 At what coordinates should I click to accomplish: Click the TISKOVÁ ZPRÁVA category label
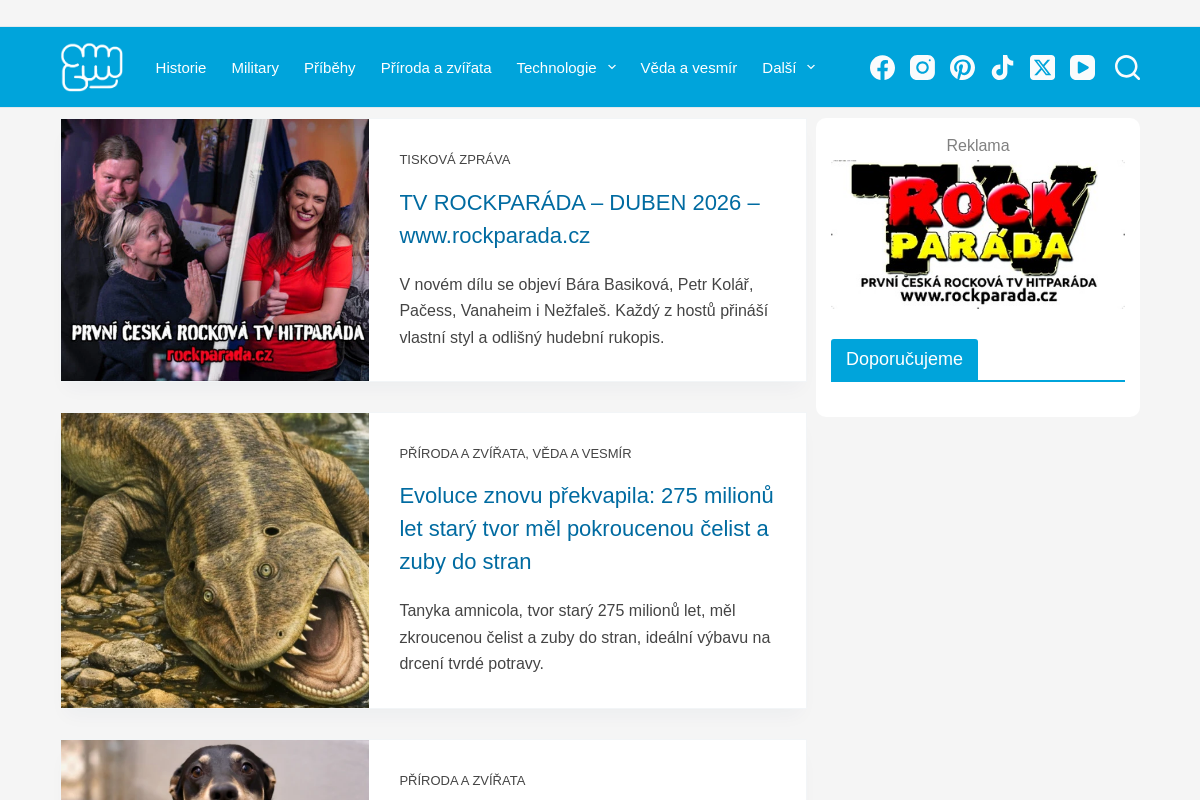[455, 159]
